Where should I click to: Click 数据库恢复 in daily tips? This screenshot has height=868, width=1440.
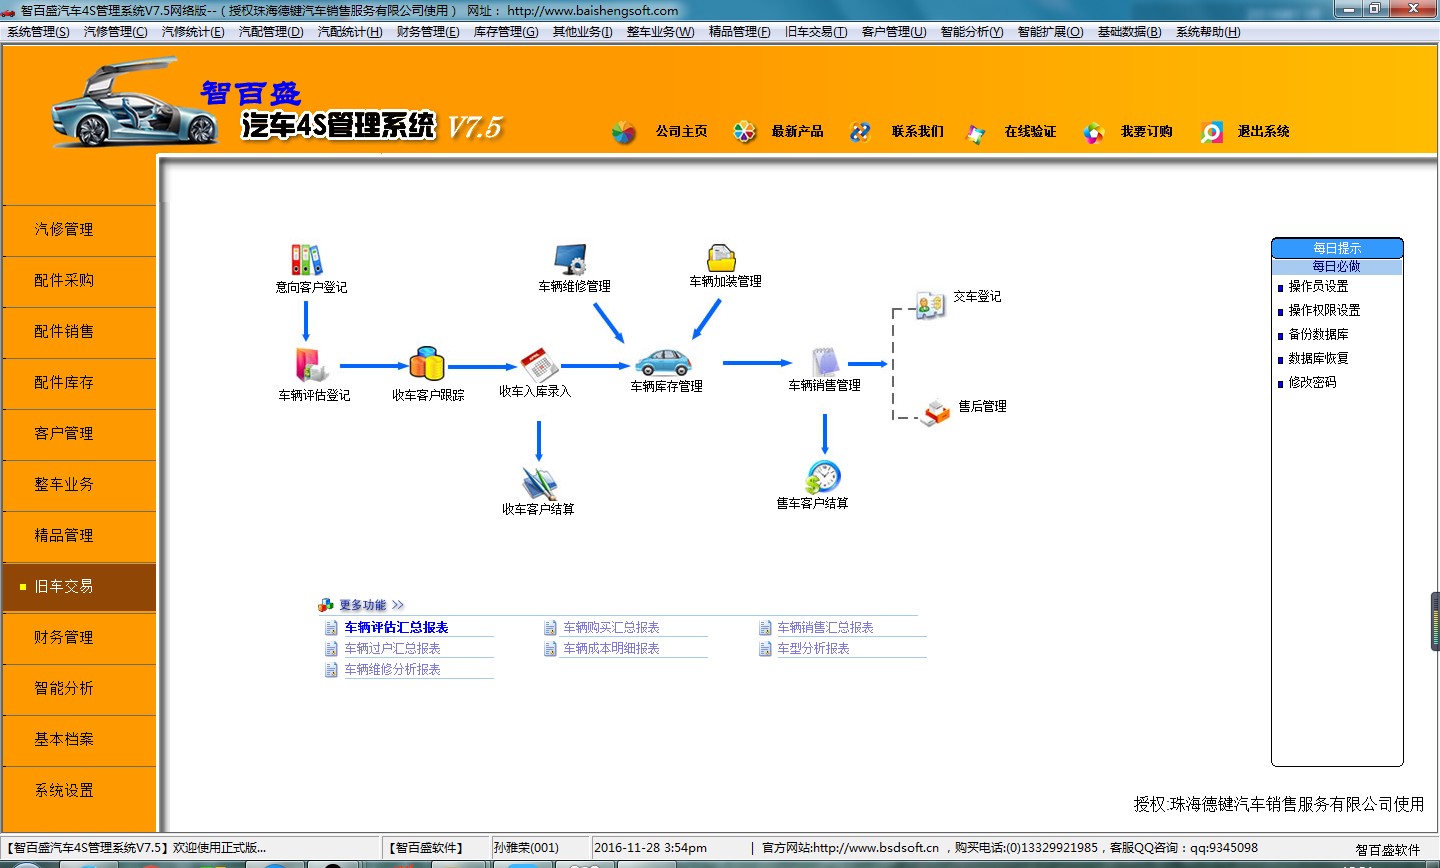click(x=1318, y=359)
